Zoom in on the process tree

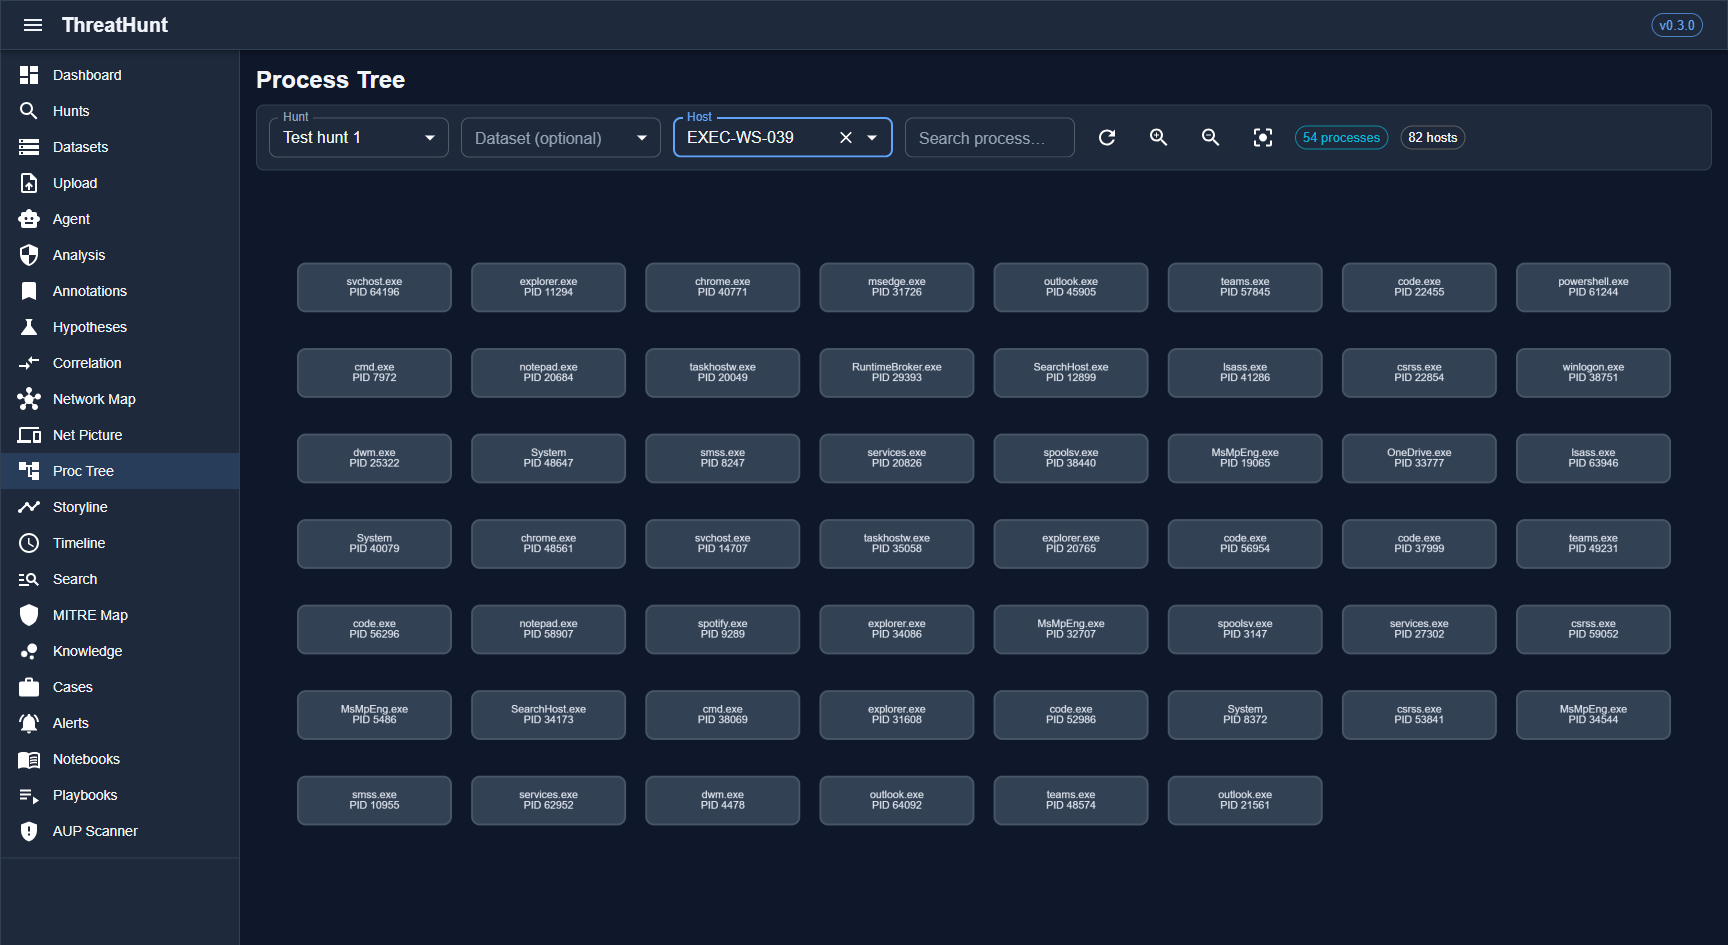(1159, 138)
